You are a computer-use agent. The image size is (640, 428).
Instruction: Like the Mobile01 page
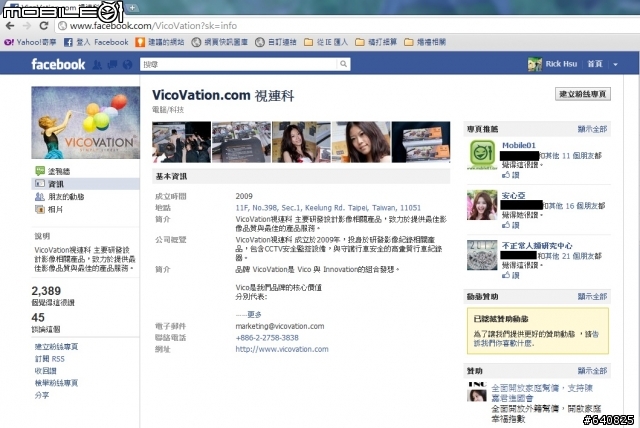click(511, 175)
